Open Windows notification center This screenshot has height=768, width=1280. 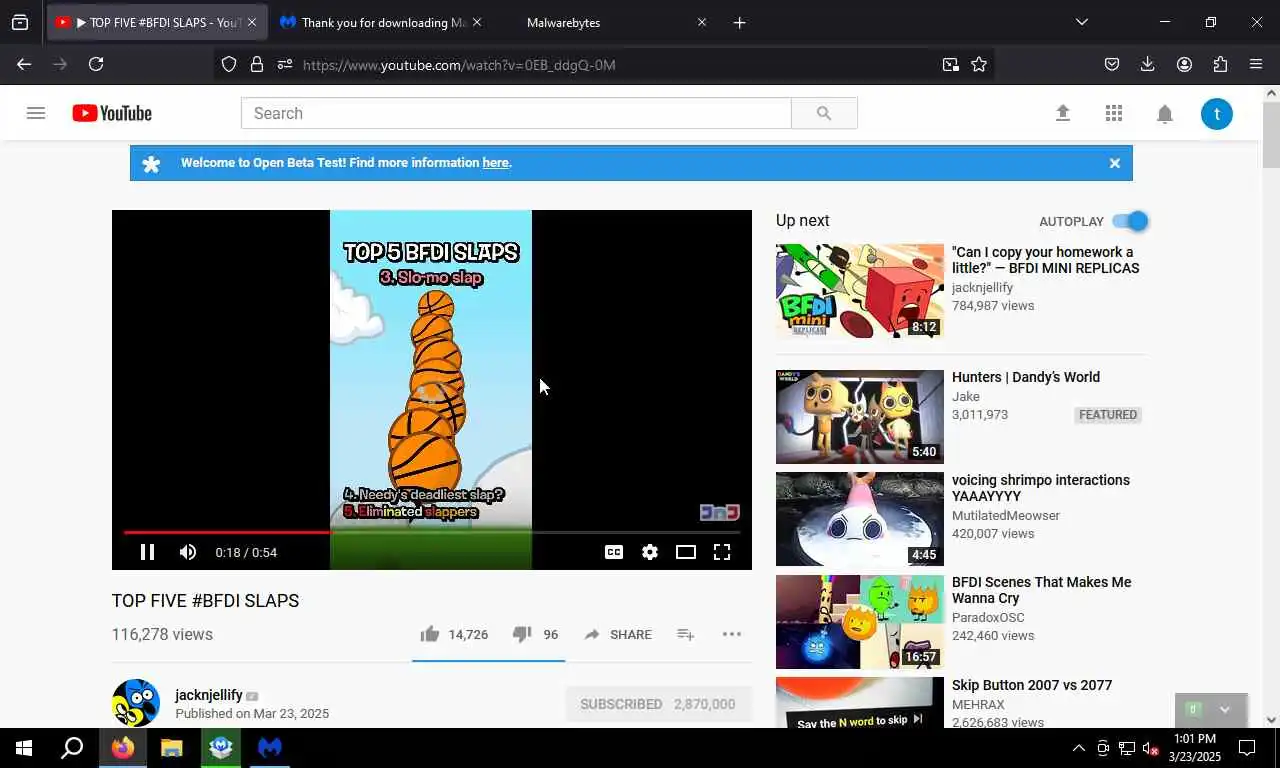[1247, 747]
